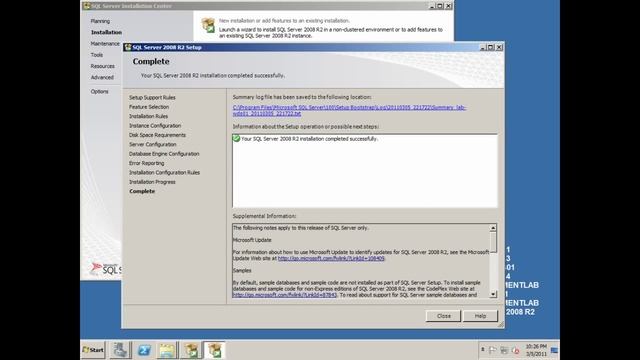Select Planning in Installation Center sidebar
The height and width of the screenshot is (360, 640).
tap(100, 21)
